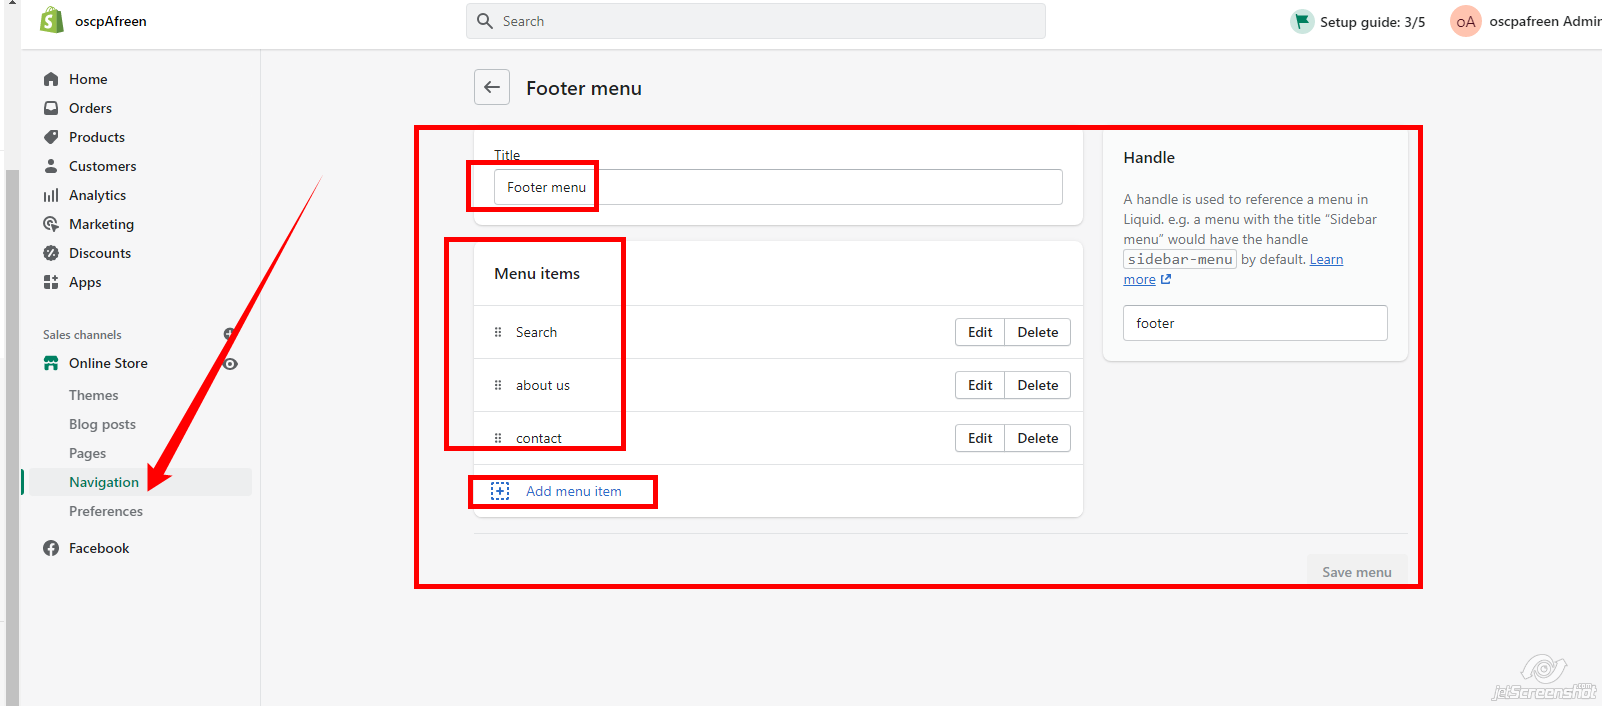Click the Home icon in sidebar
The width and height of the screenshot is (1602, 706).
pos(51,79)
